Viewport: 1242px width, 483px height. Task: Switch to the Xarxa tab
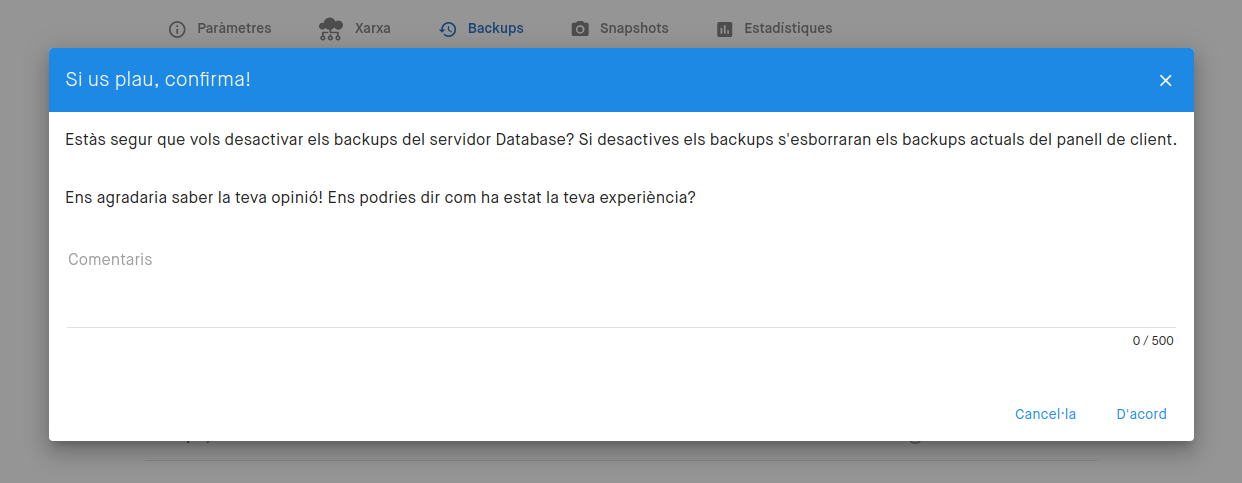355,28
